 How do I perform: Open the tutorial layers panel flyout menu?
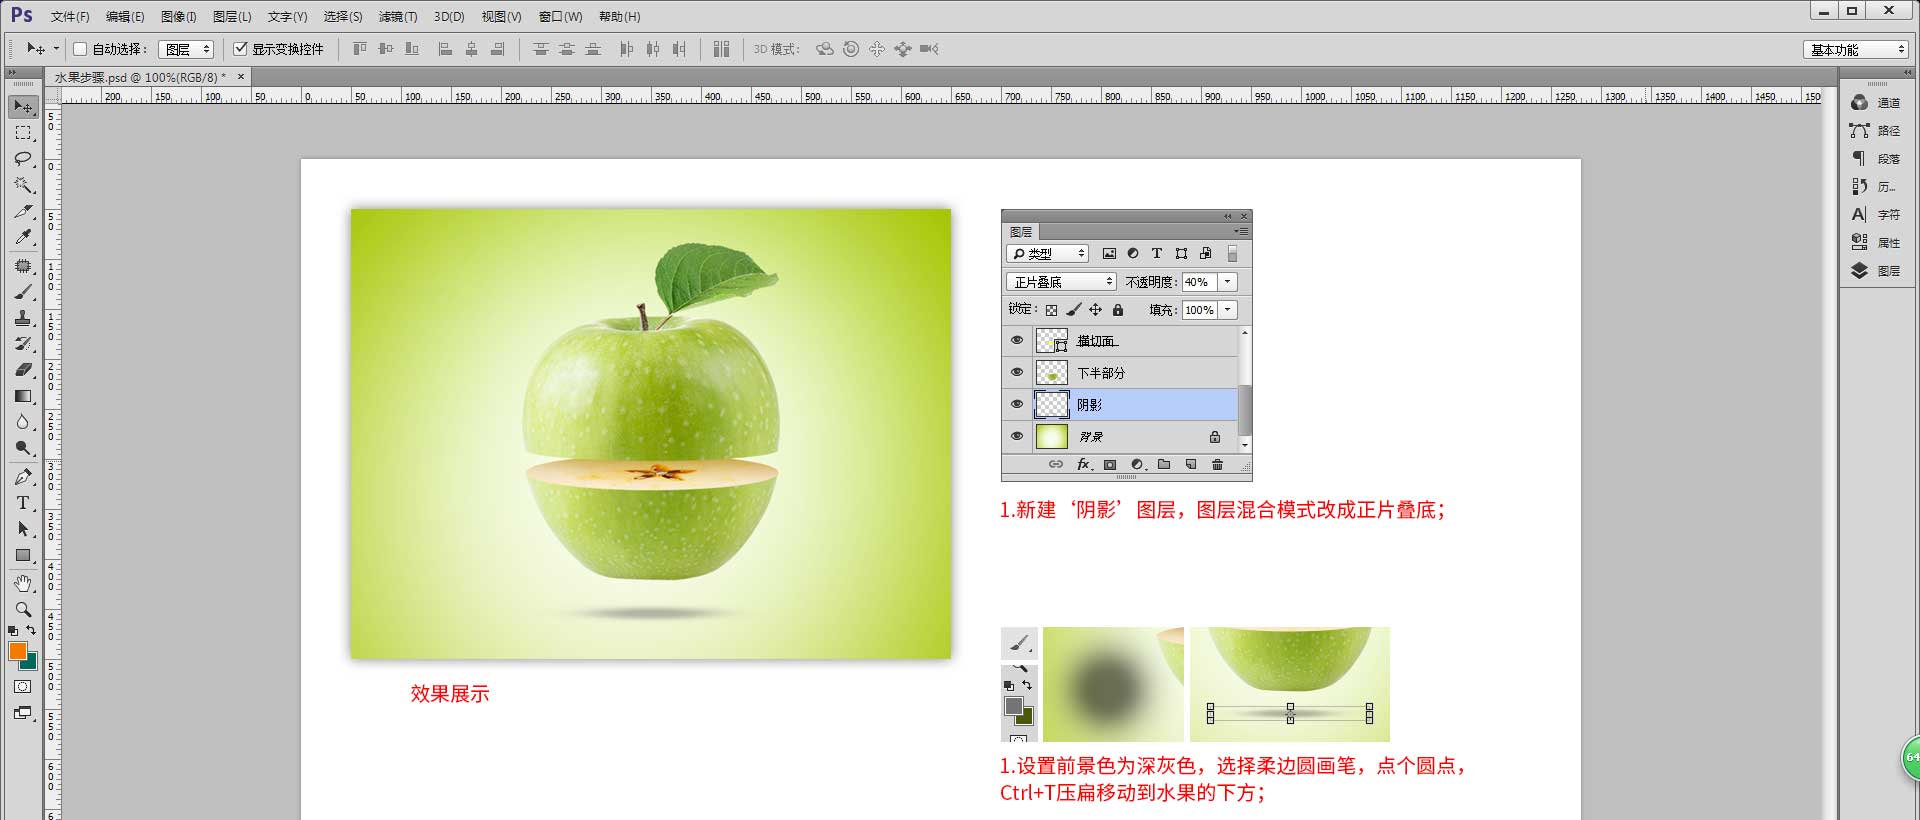pos(1241,231)
